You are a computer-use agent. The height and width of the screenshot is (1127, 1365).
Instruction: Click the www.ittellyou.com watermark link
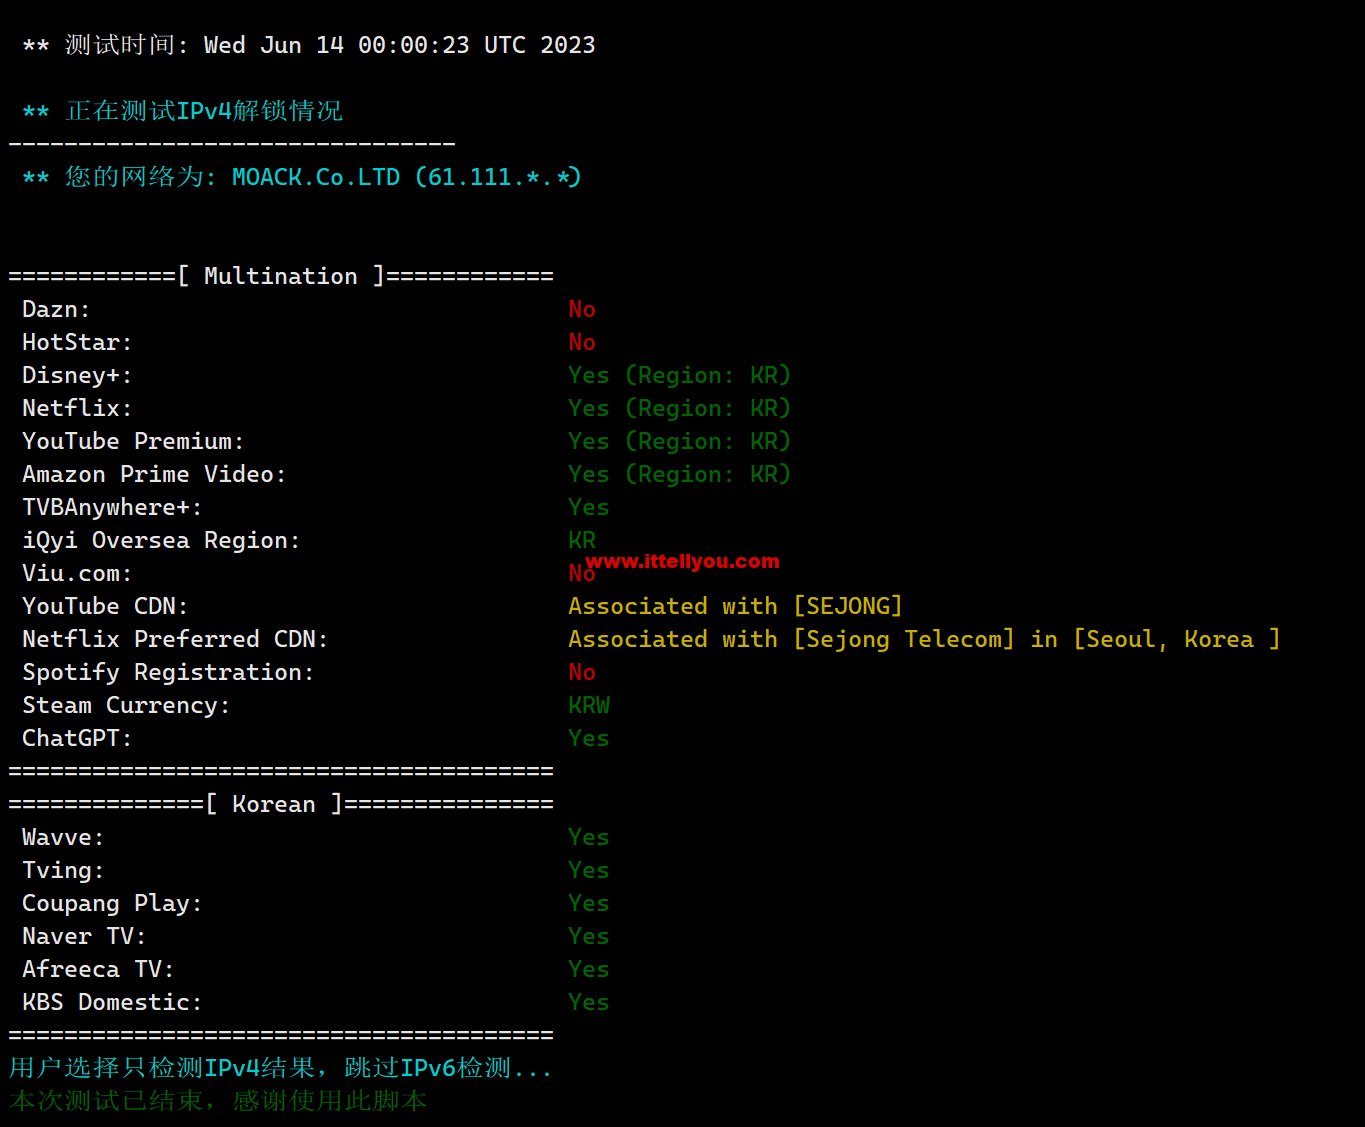[682, 561]
